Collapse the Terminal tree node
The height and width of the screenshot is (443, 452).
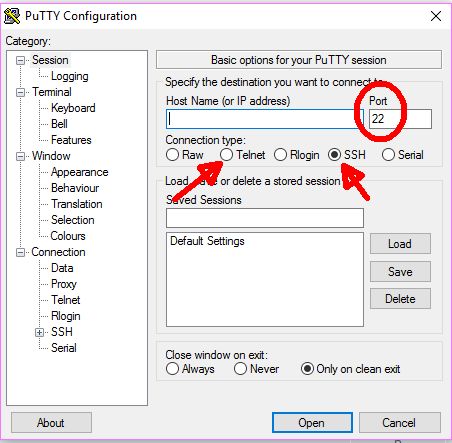click(x=20, y=92)
